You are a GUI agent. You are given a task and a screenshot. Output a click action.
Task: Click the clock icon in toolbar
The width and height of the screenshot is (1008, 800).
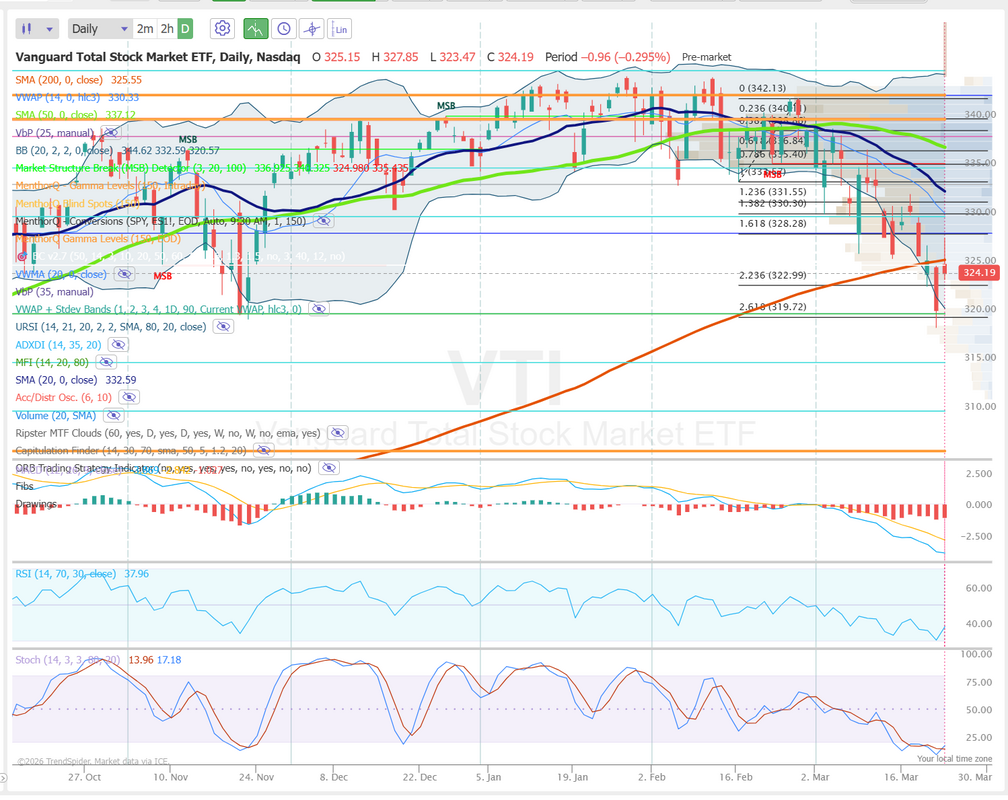284,29
